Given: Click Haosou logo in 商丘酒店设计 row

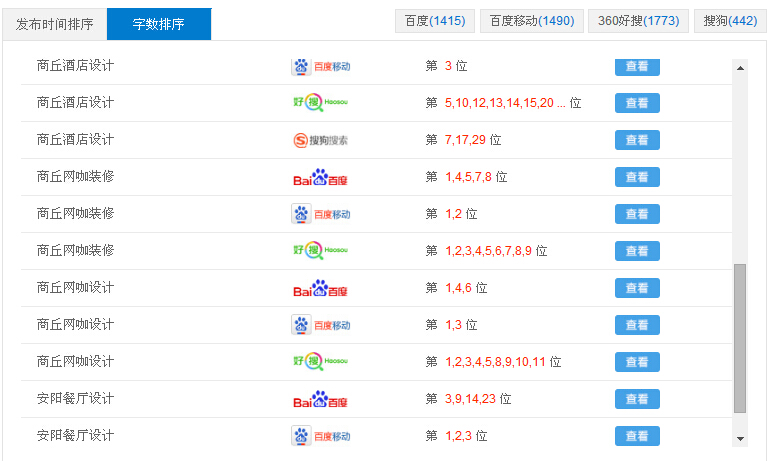Looking at the screenshot, I should pyautogui.click(x=321, y=102).
